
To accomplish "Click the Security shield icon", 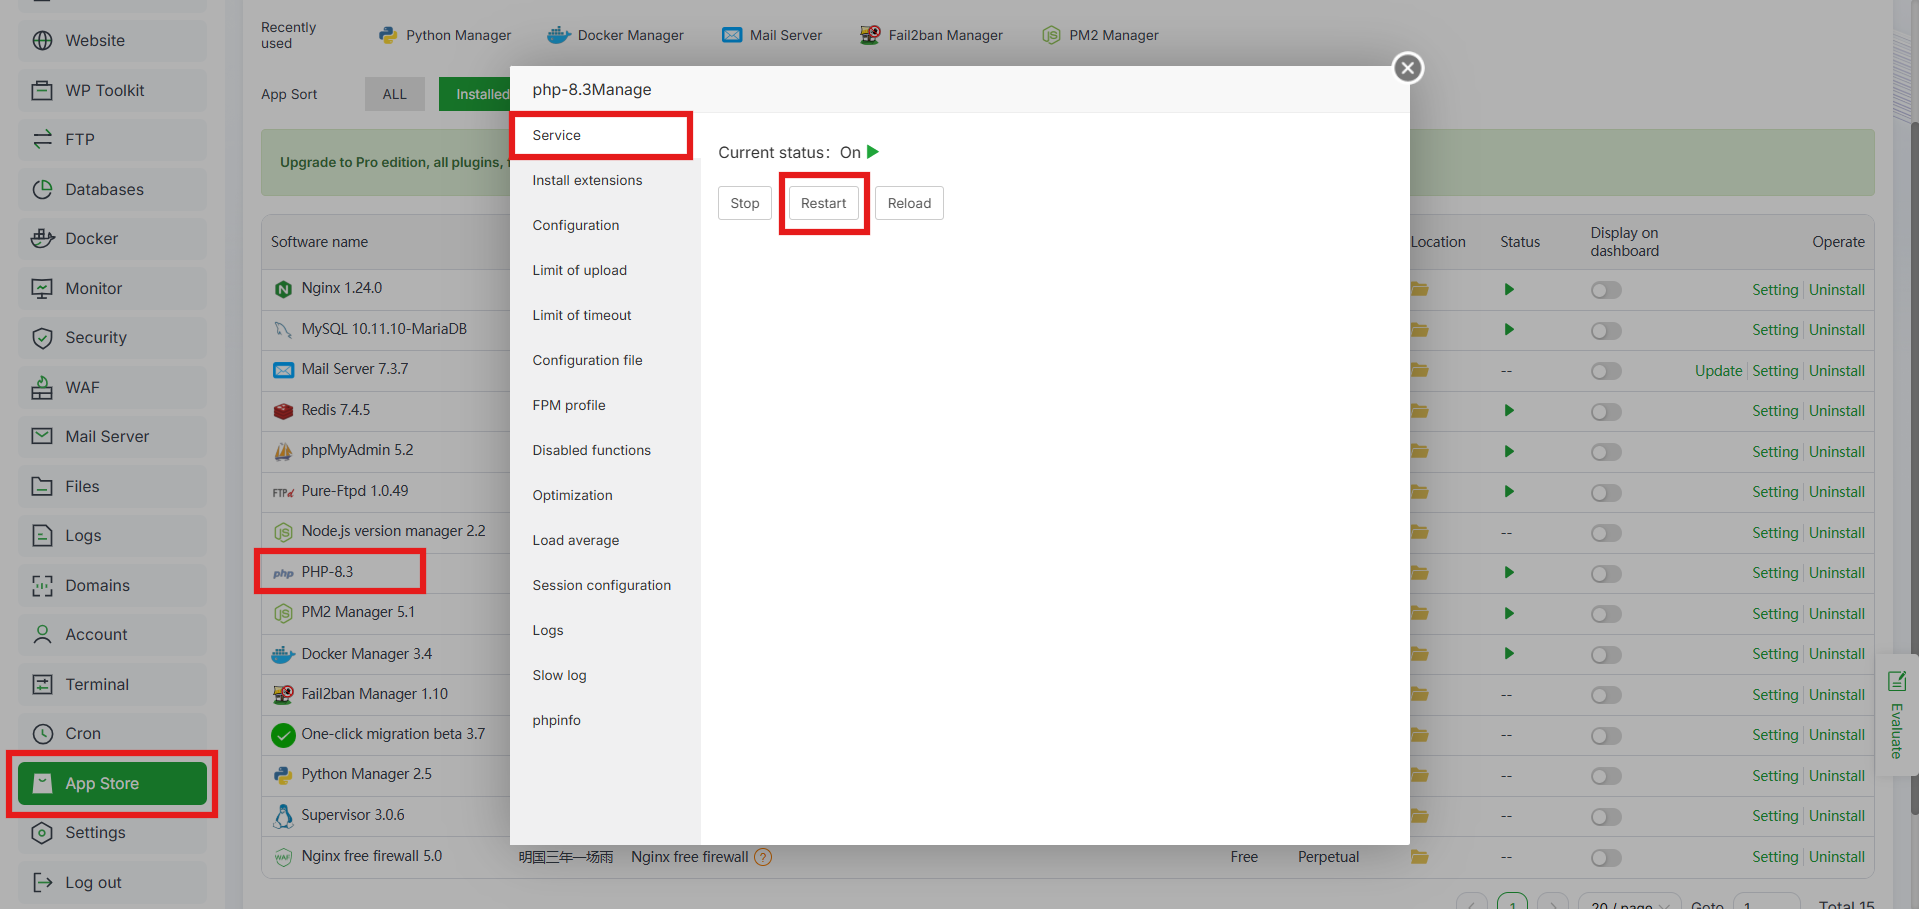I will 42,338.
